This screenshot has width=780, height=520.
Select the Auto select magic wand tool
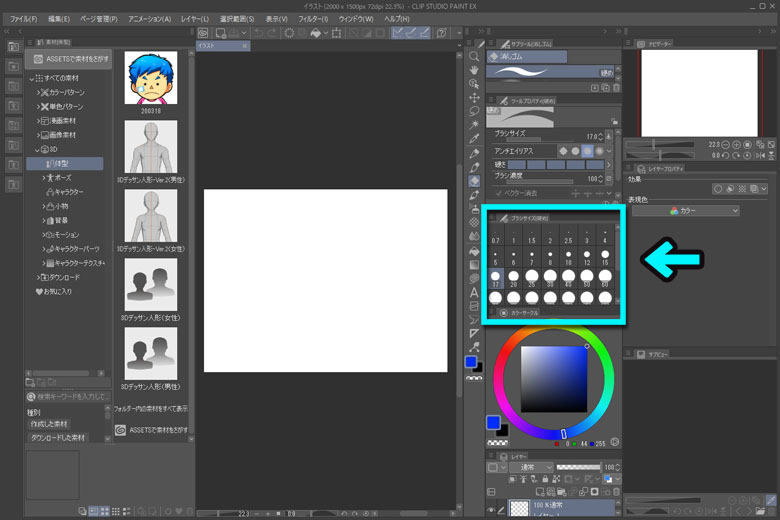(x=474, y=125)
